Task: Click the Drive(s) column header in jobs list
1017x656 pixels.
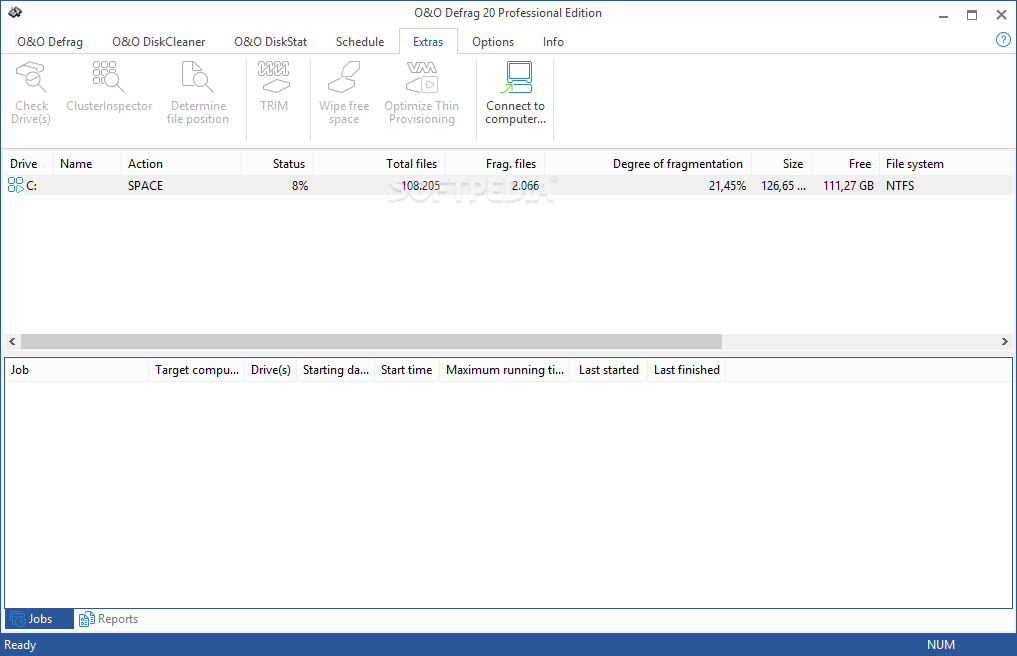Action: pyautogui.click(x=270, y=370)
